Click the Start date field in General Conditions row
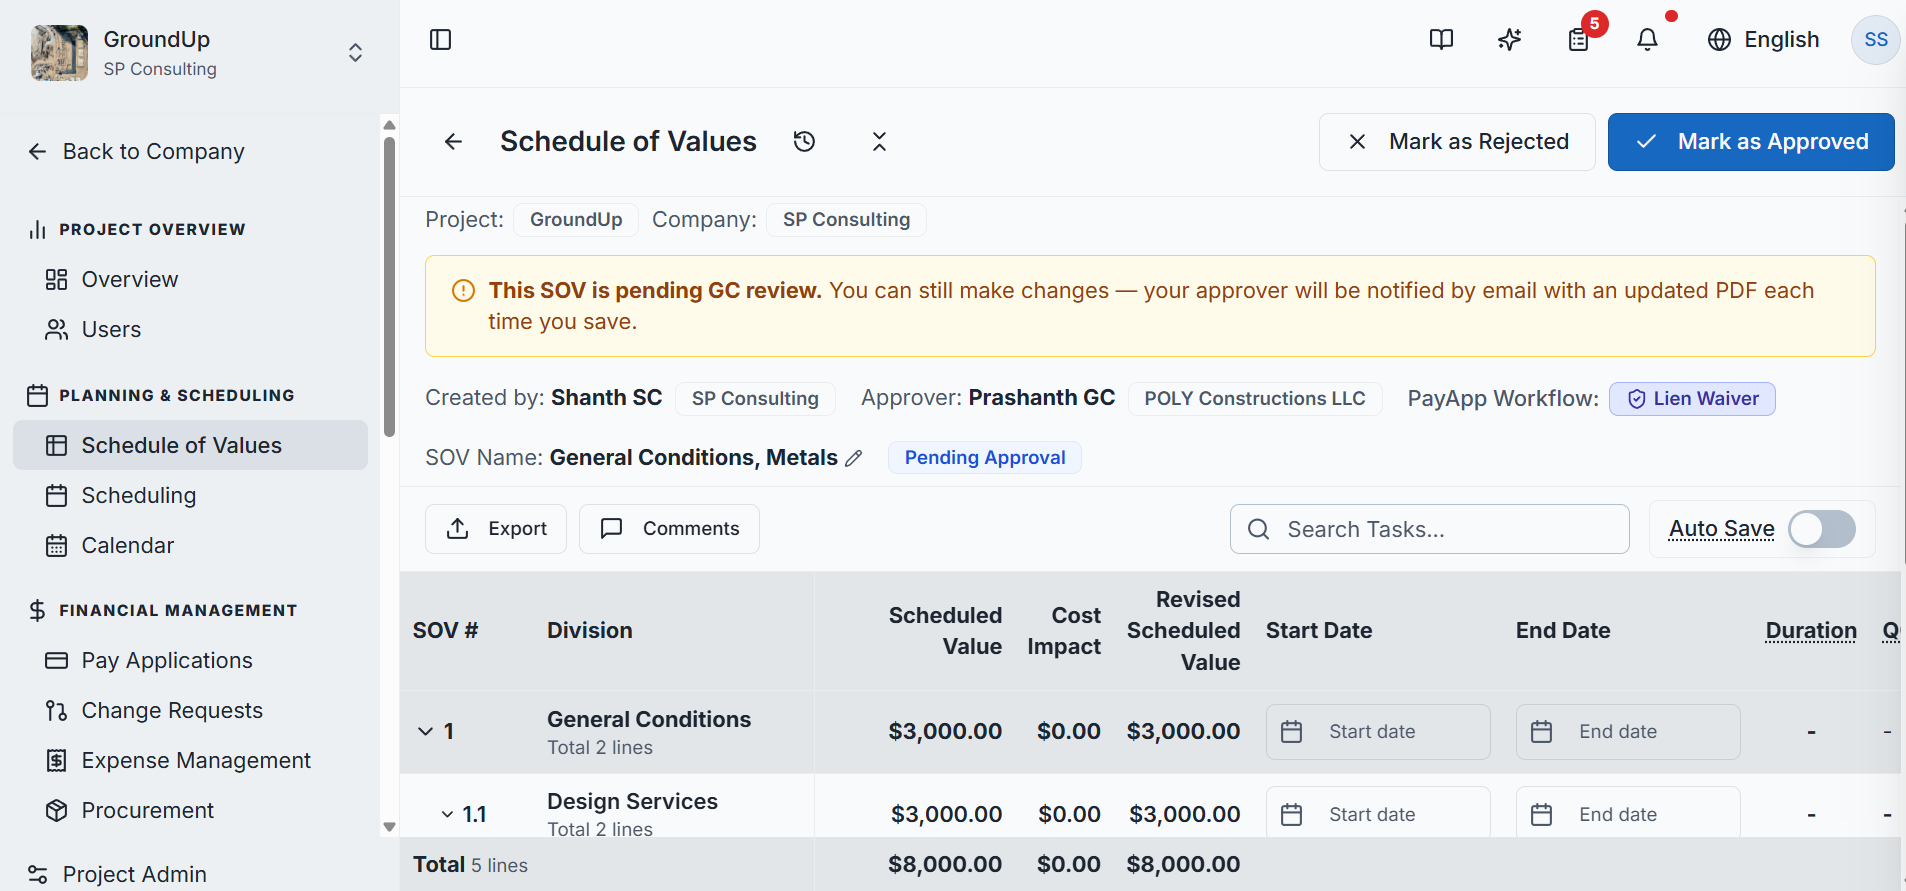1906x891 pixels. 1378,732
